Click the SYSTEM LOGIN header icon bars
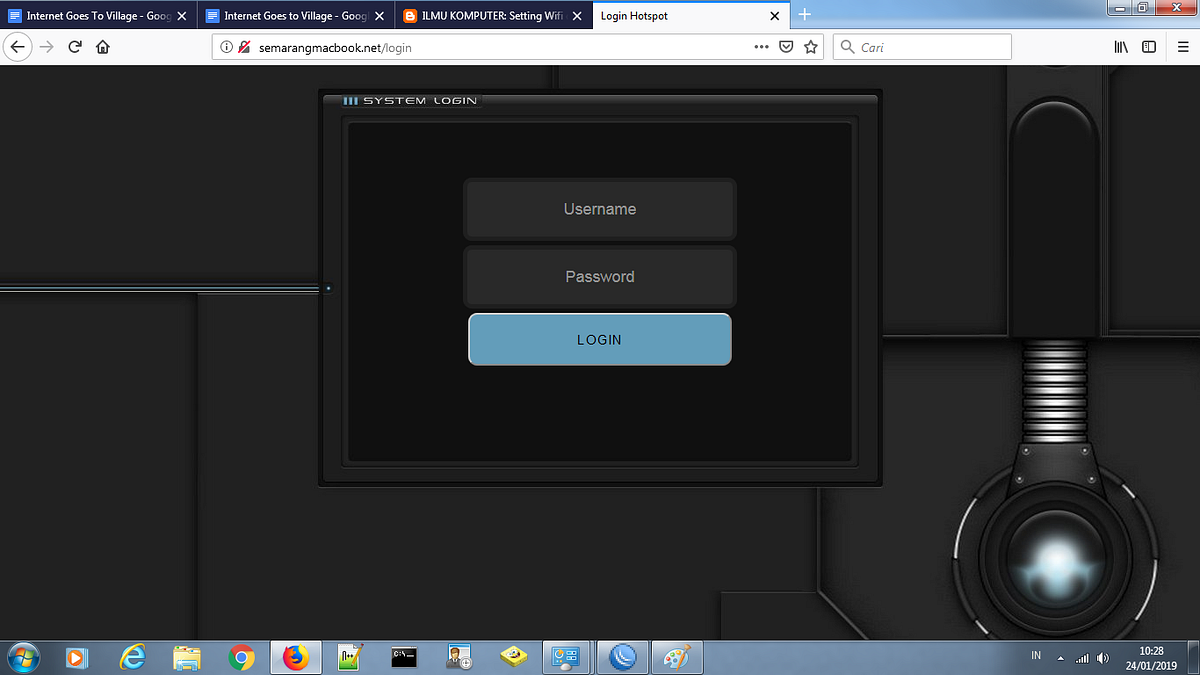Viewport: 1200px width, 675px height. click(x=351, y=100)
